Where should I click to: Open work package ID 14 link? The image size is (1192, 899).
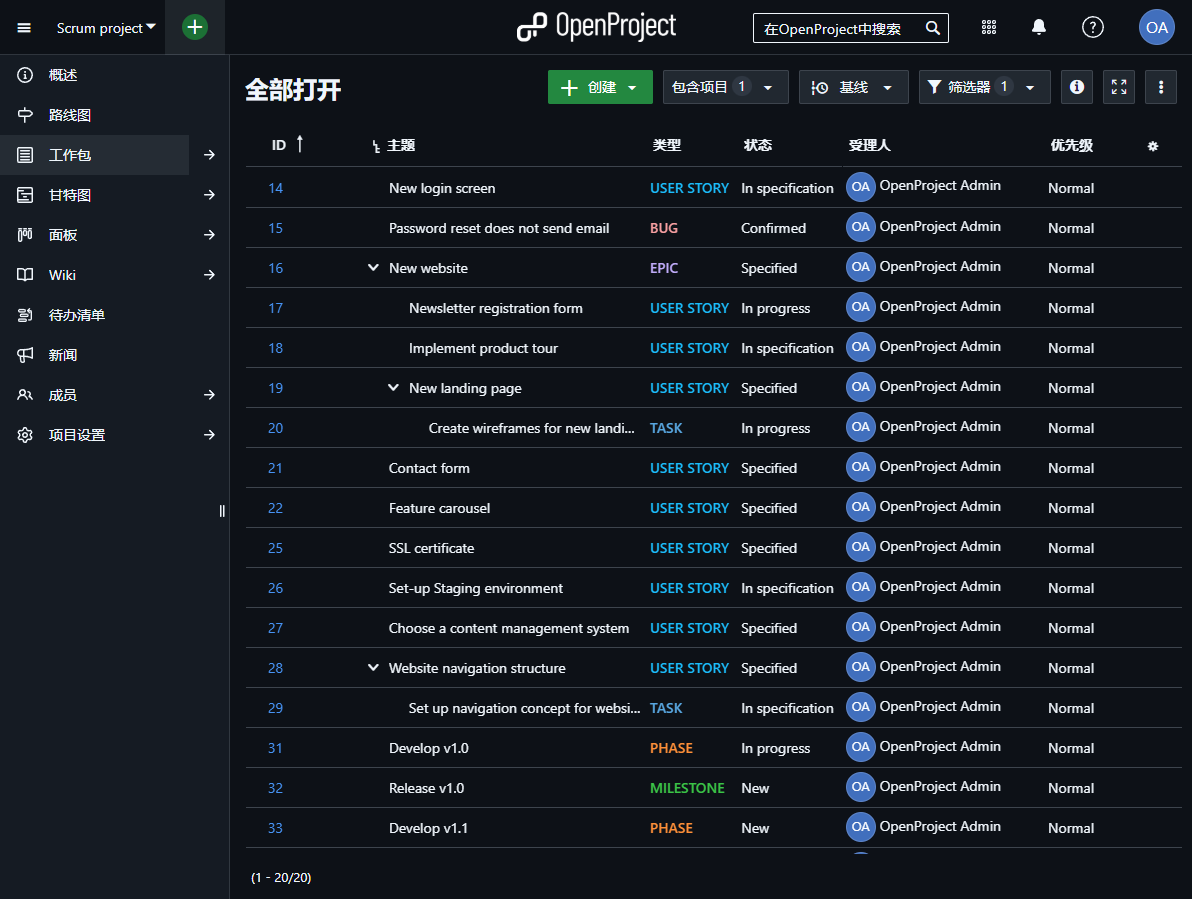[x=275, y=188]
